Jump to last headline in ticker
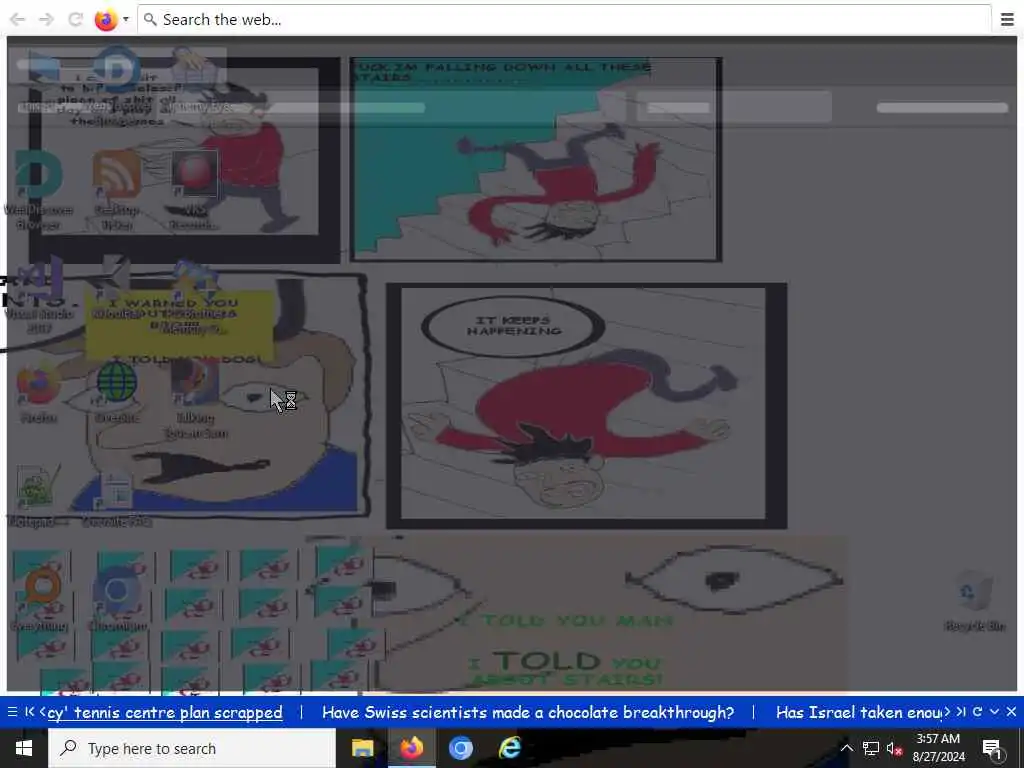 961,712
